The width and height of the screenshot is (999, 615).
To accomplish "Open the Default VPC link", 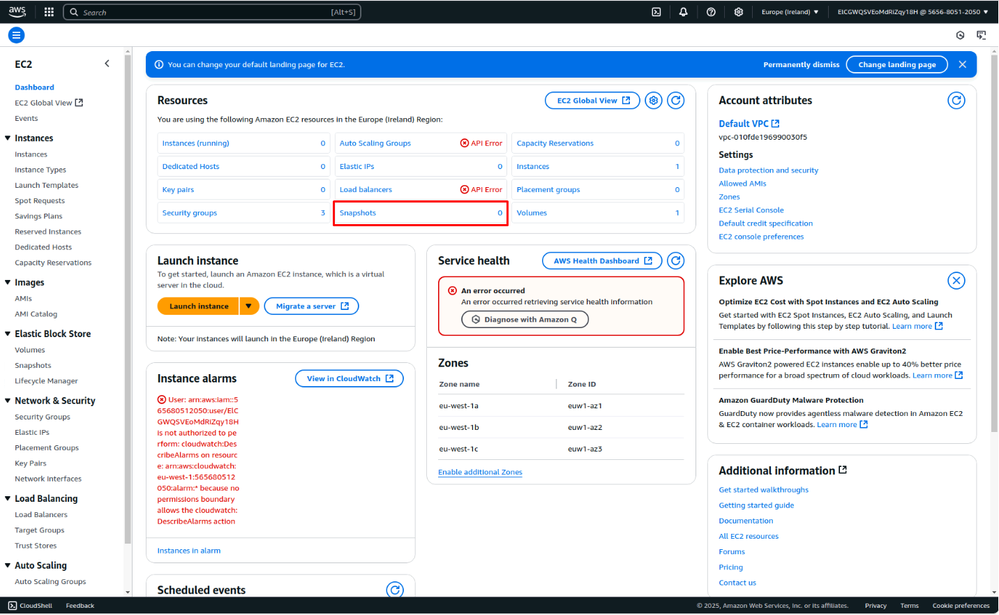I will pos(749,124).
